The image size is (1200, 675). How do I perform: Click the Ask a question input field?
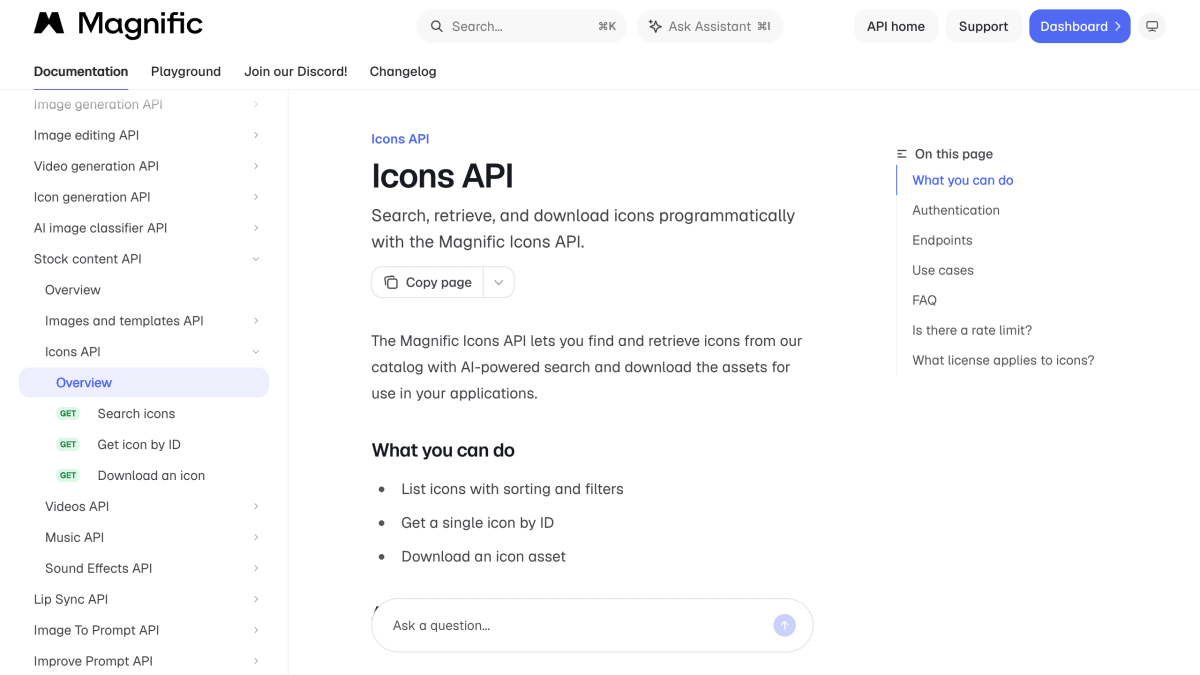tap(577, 625)
